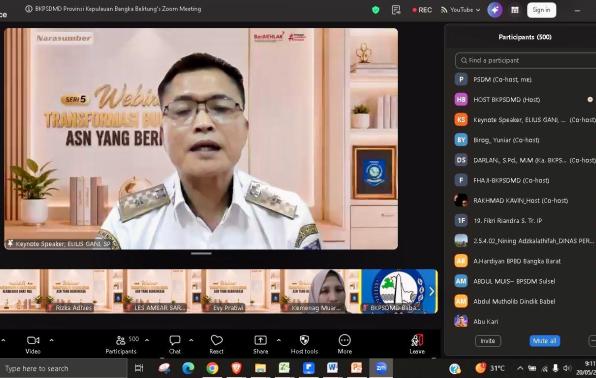Select participant ABDUL MUIS– BPSDM Sulsel
Screen dimensions: 596x378
(525, 281)
